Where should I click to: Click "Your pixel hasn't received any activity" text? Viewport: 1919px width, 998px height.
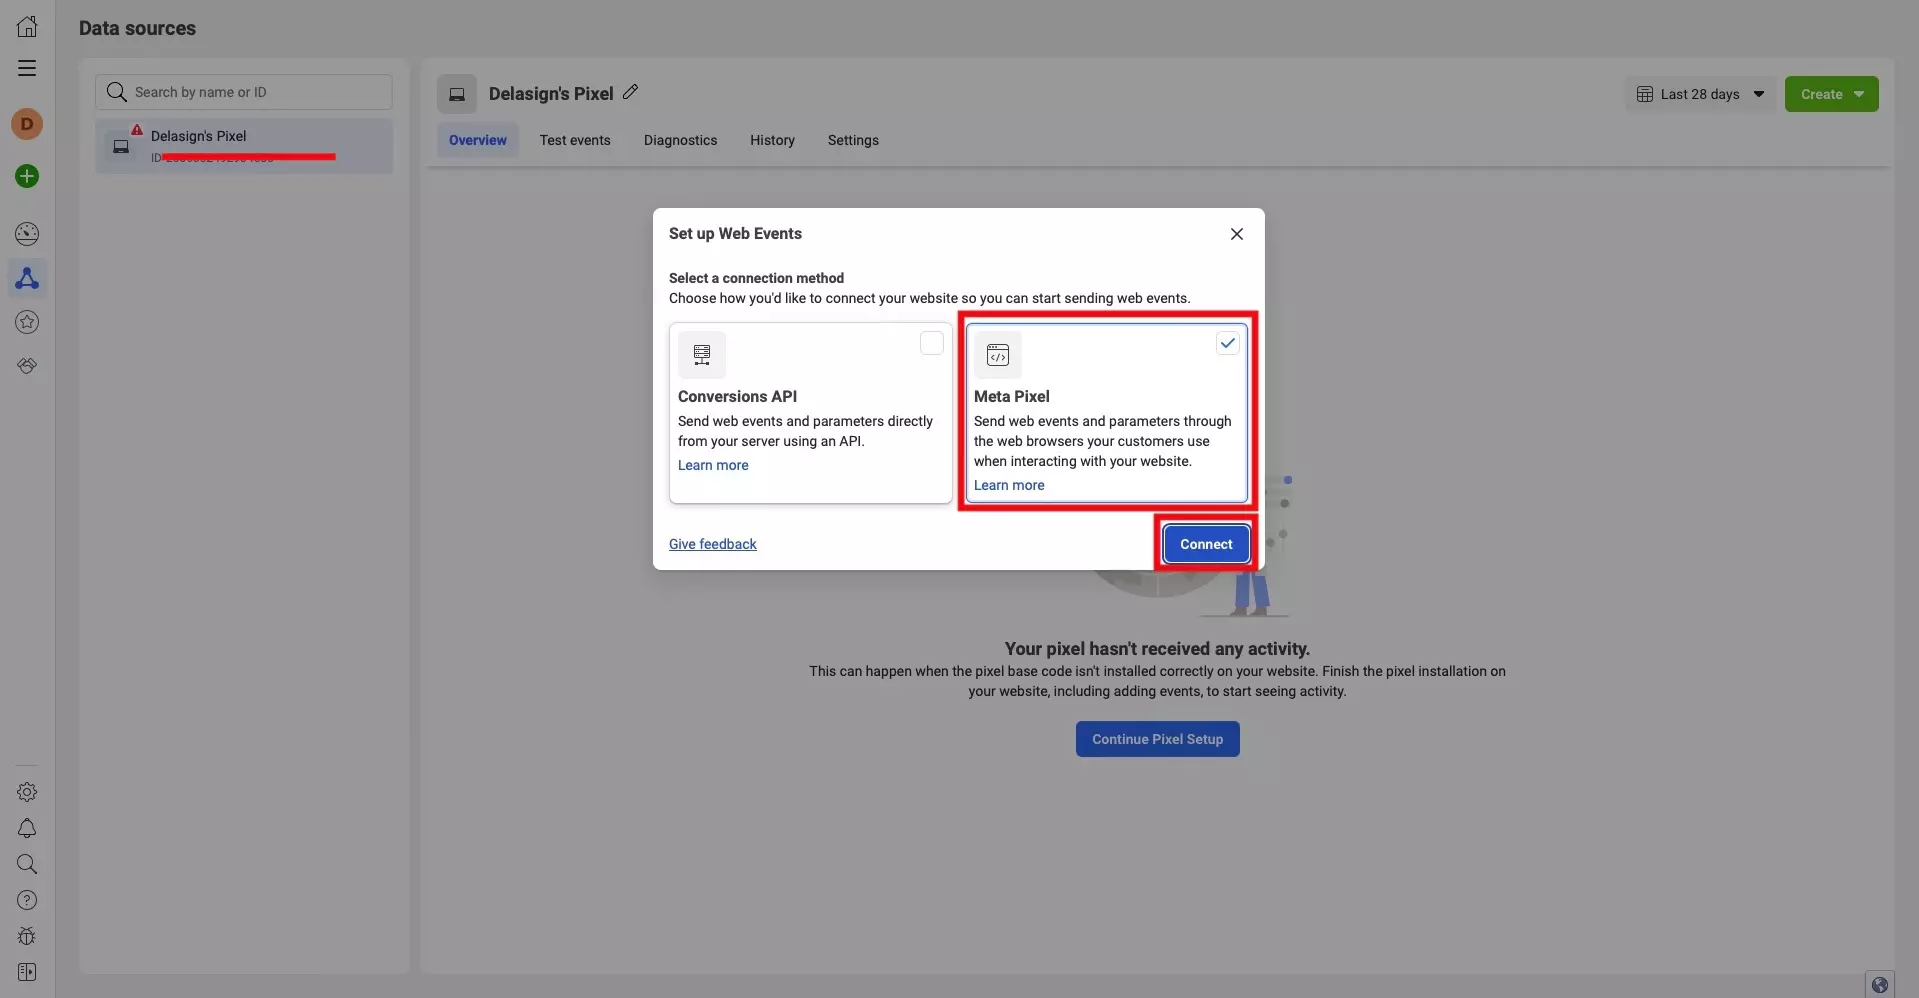coord(1157,648)
